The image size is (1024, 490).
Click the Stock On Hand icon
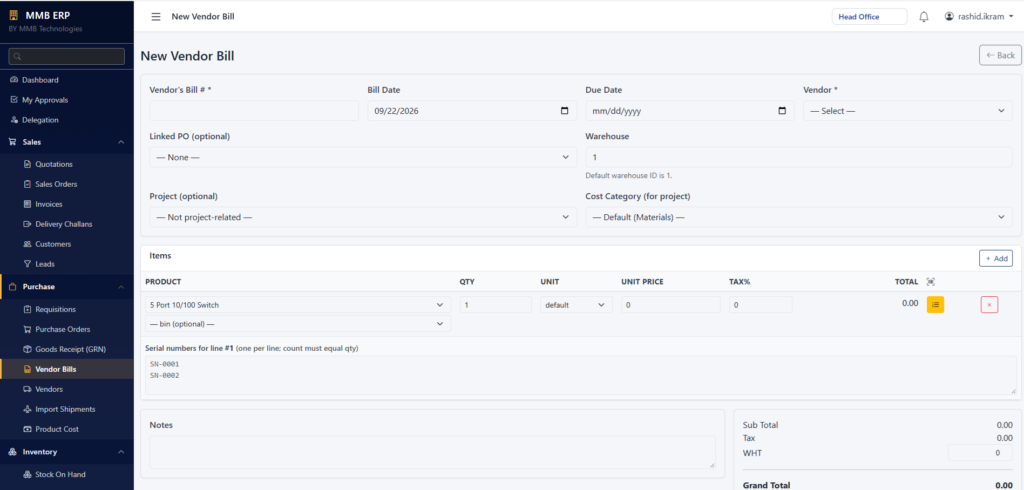[27, 474]
